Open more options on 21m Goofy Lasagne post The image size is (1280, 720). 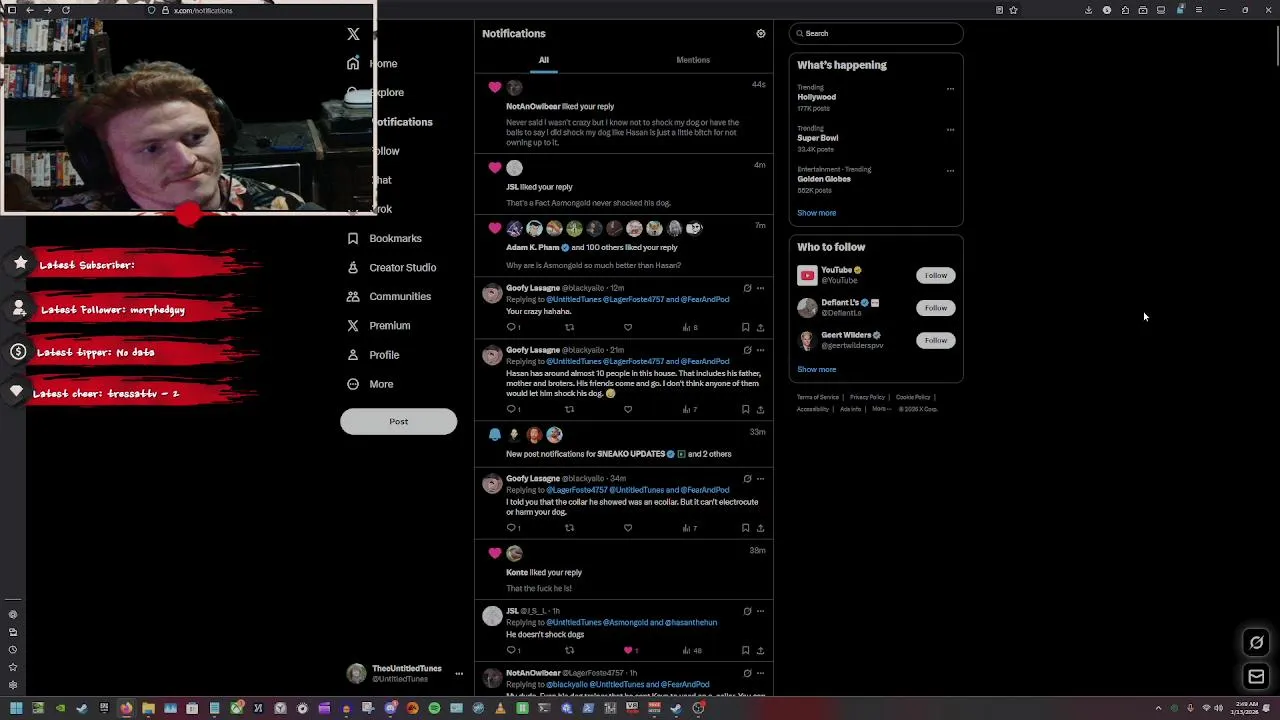coord(761,350)
